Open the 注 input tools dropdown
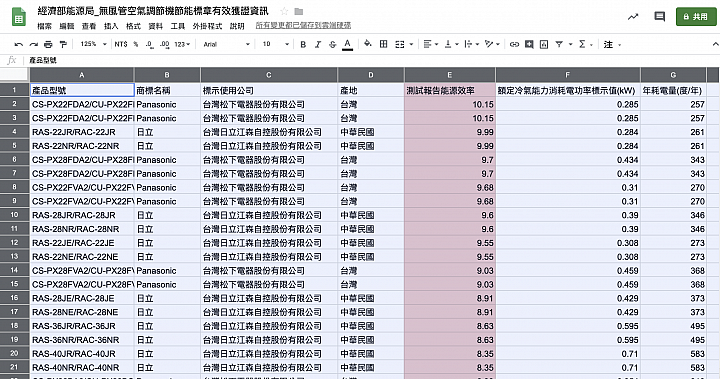This screenshot has width=720, height=379. tap(612, 45)
